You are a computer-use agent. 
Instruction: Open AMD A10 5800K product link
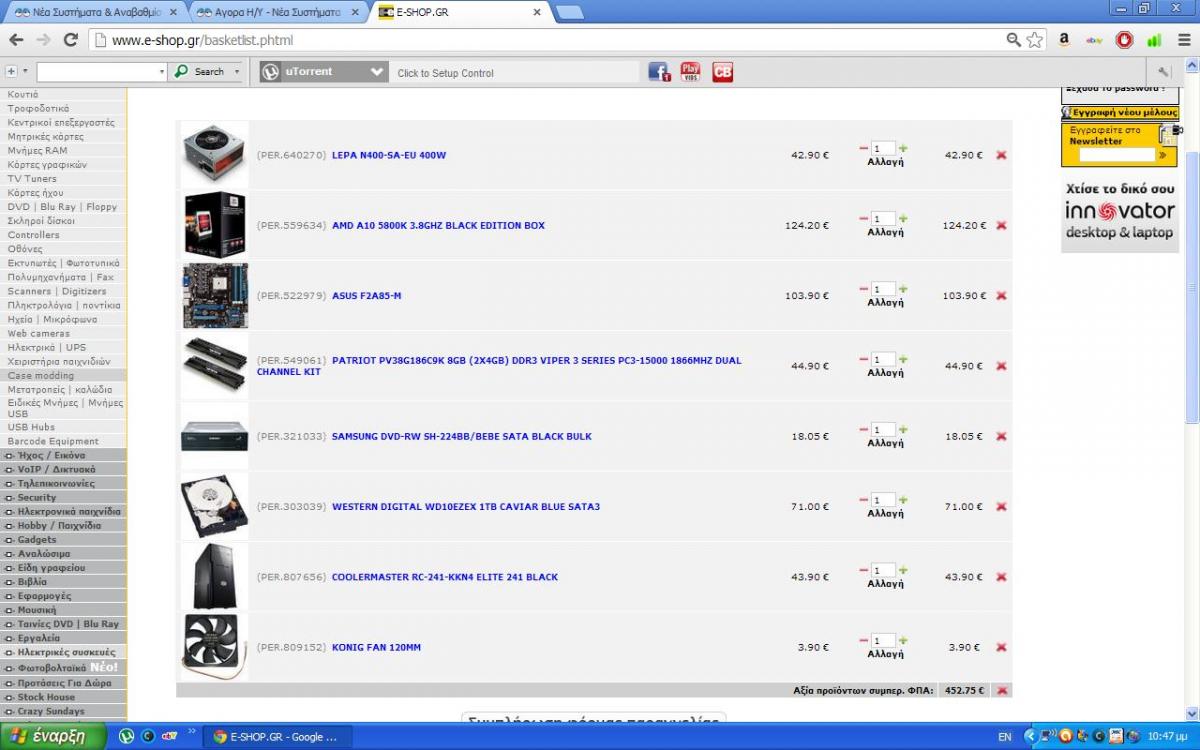[x=438, y=226]
